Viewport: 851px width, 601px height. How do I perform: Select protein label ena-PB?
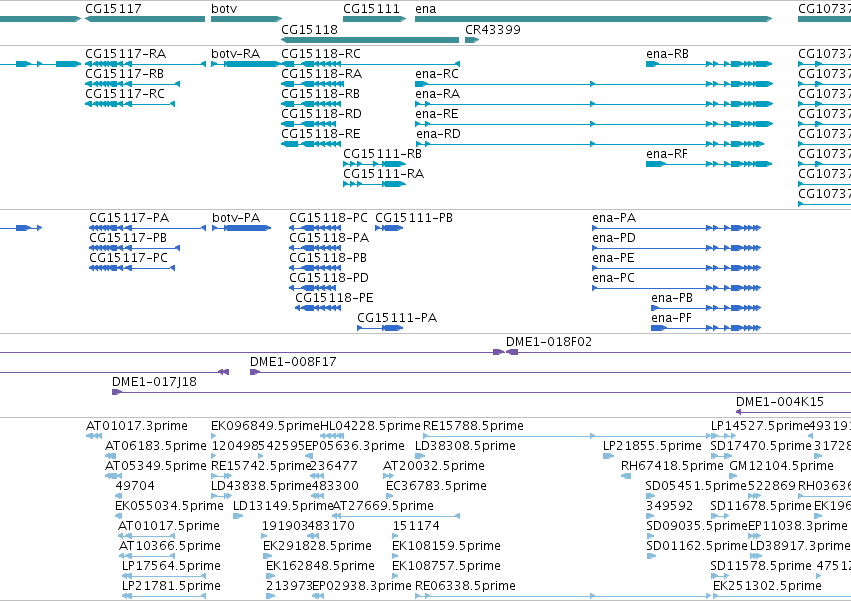point(672,299)
